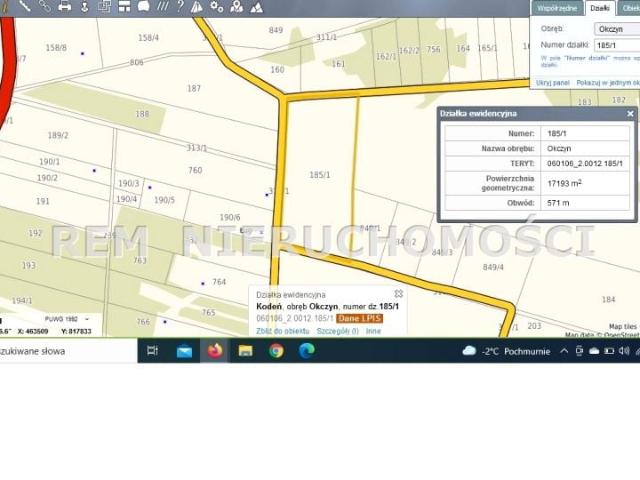The width and height of the screenshot is (640, 480).
Task: Open Firefox from the taskbar
Action: point(215,350)
